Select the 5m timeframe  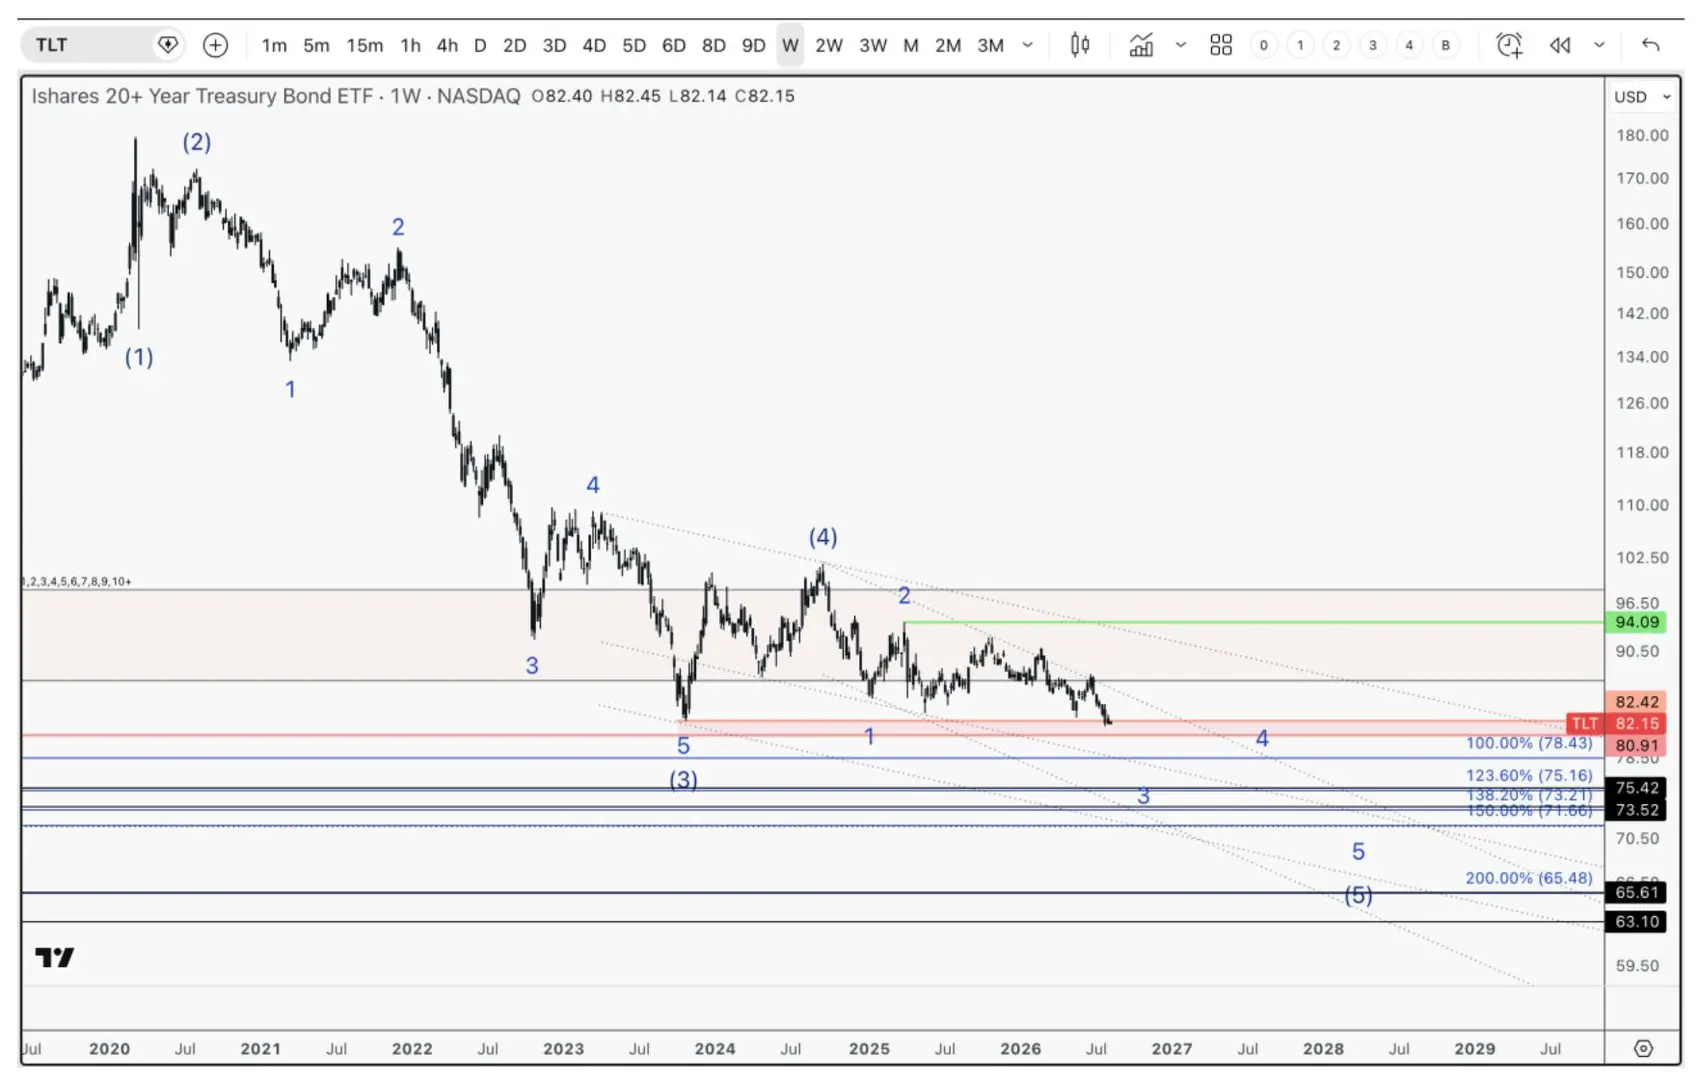pos(316,45)
